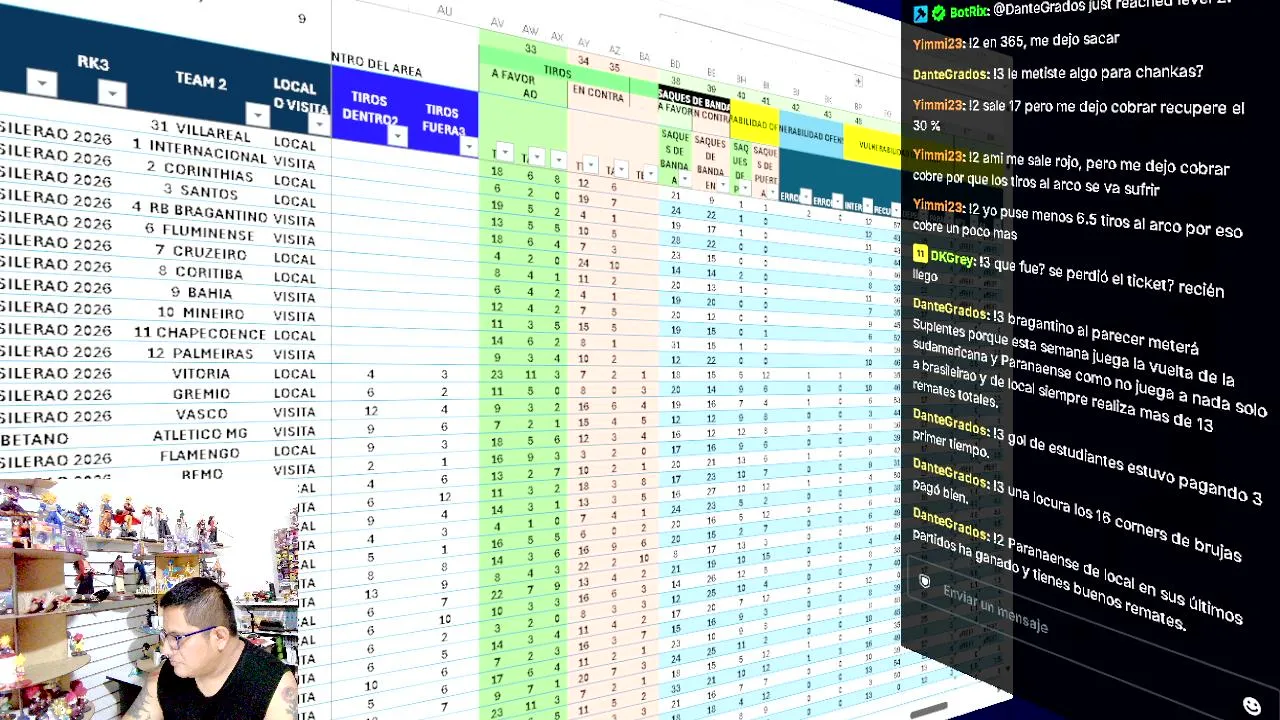The height and width of the screenshot is (720, 1280).
Task: Select the 'VASCO' team cell
Action: point(201,414)
